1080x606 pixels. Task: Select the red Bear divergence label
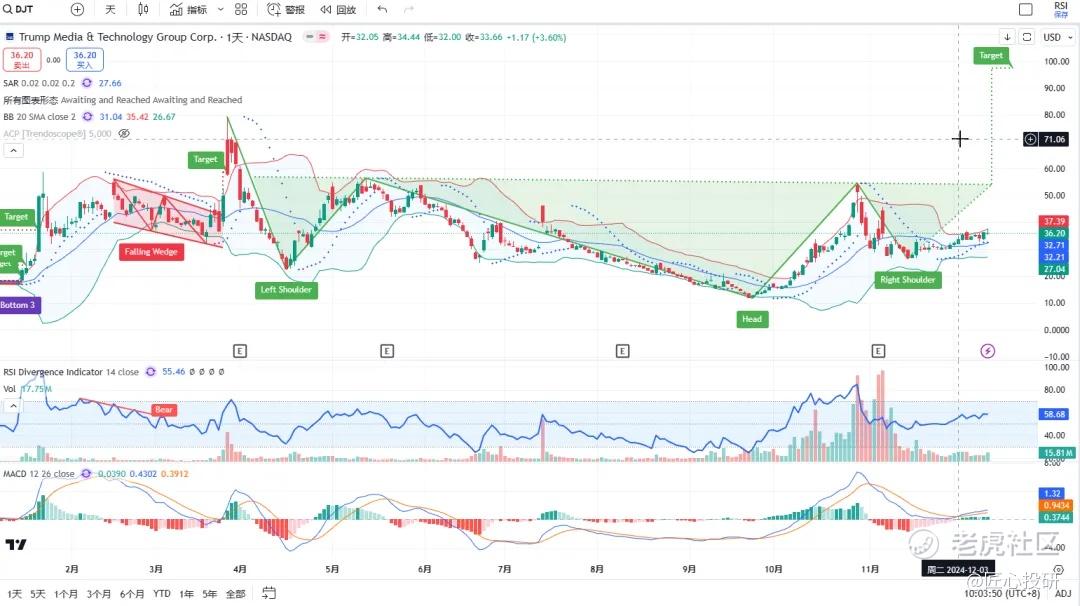164,410
